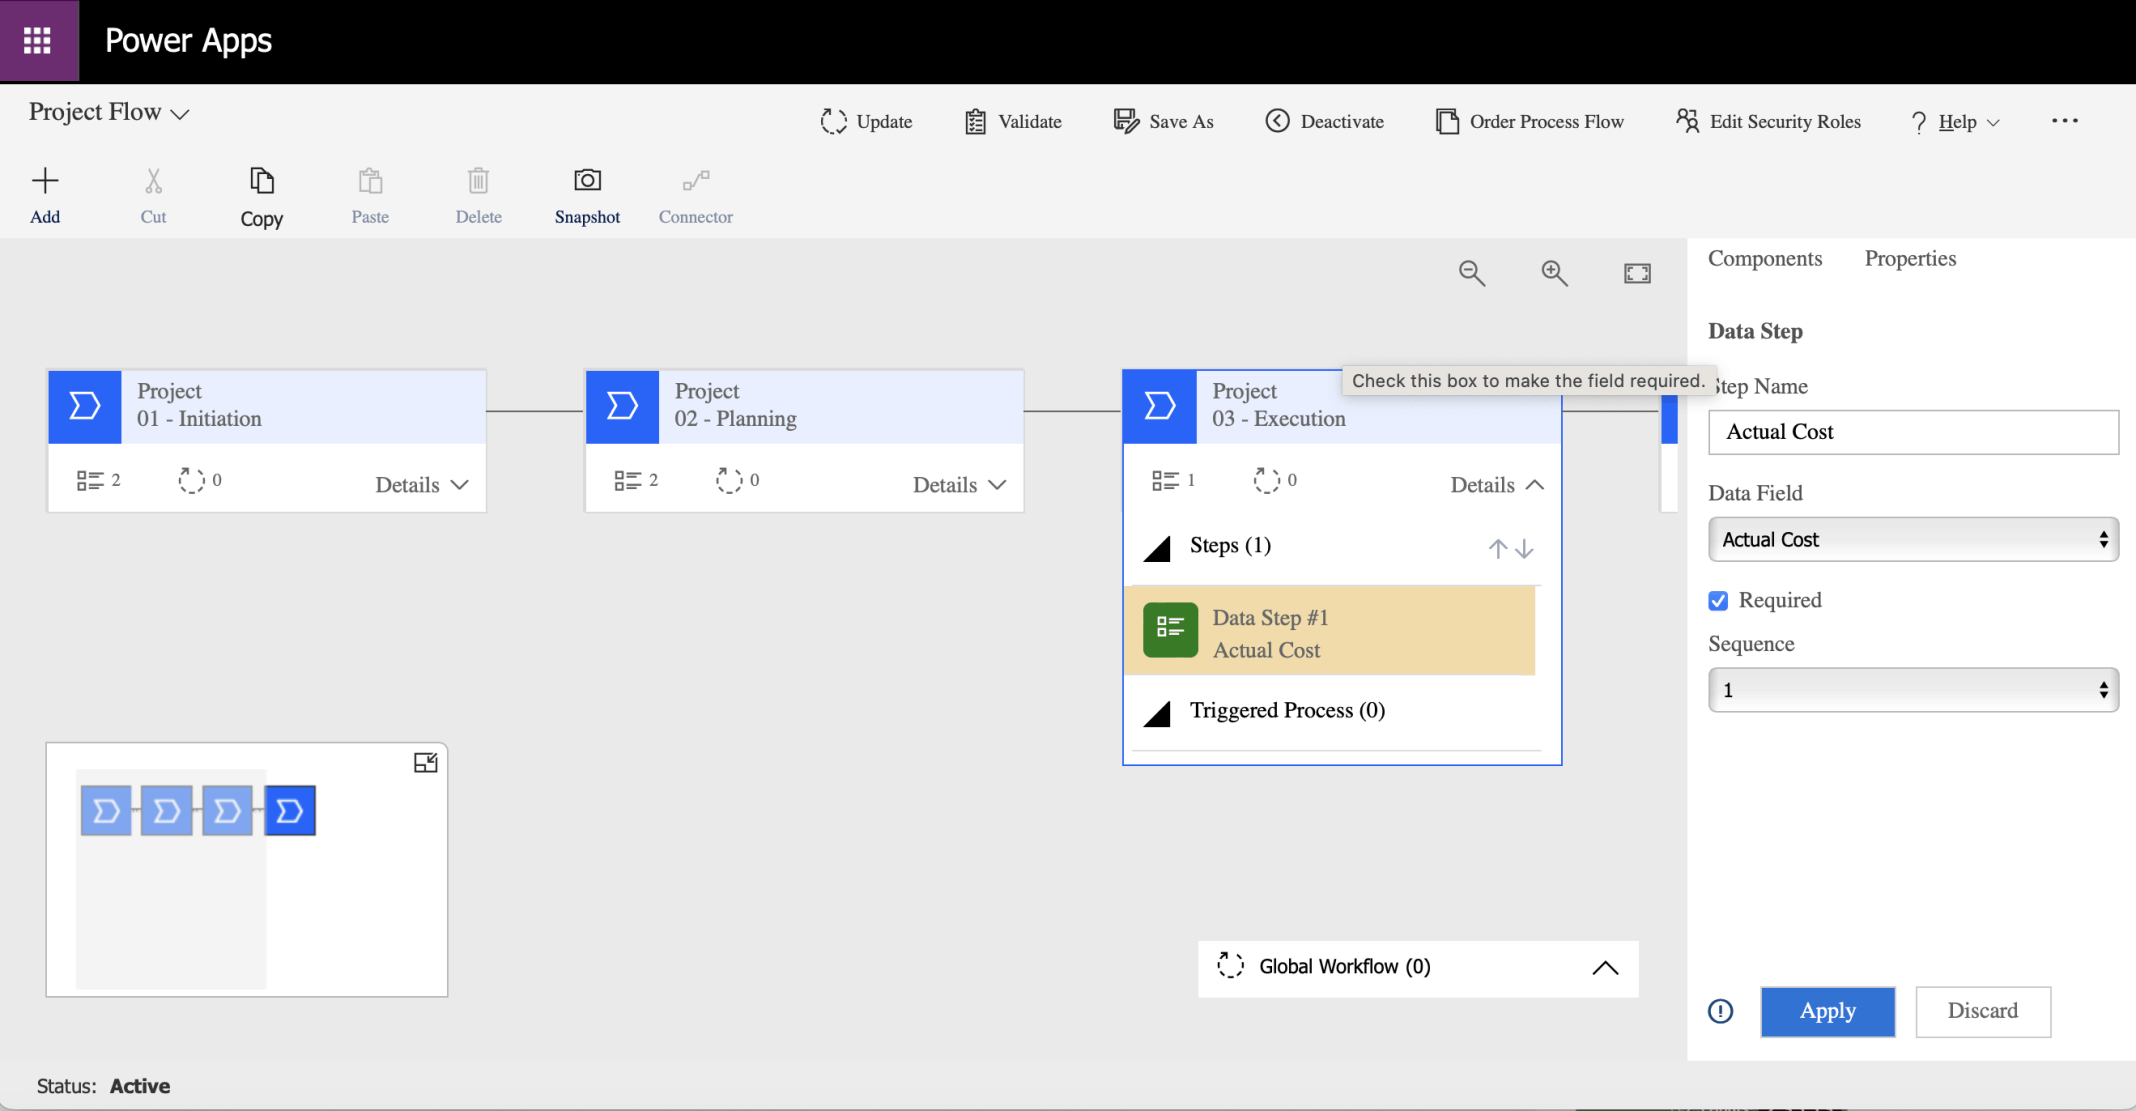Collapse the minimap panel
Screen dimensions: 2136x1111
pyautogui.click(x=425, y=763)
